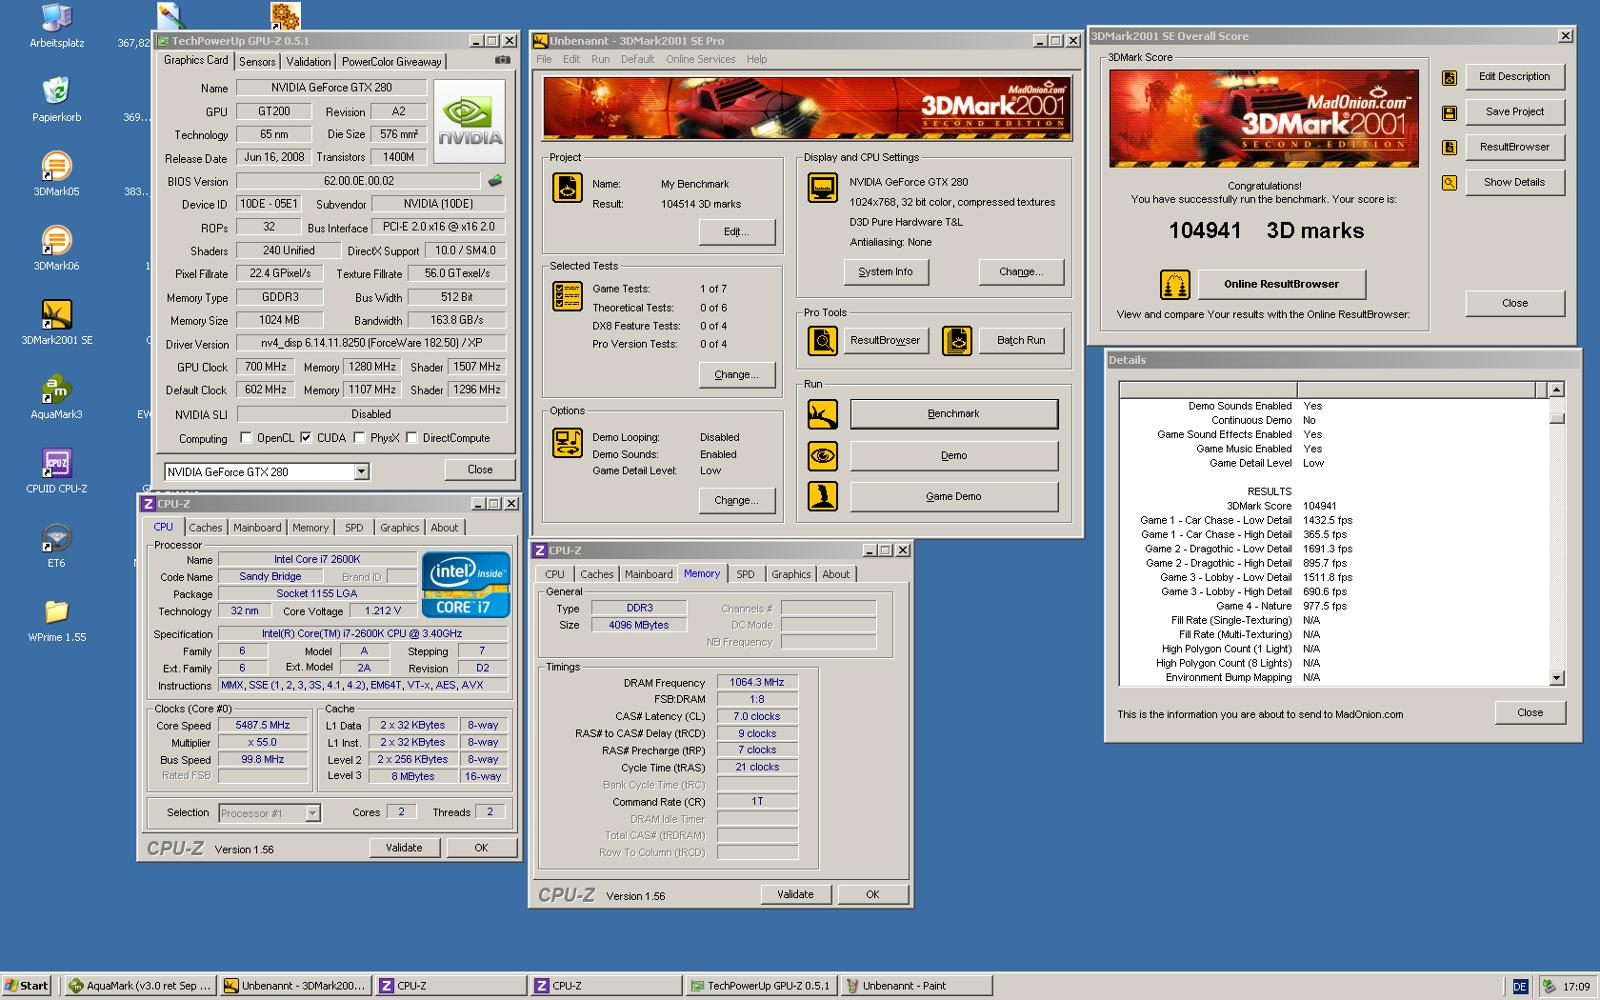The height and width of the screenshot is (1000, 1600).
Task: Click Save Project disk icon
Action: 1449,112
